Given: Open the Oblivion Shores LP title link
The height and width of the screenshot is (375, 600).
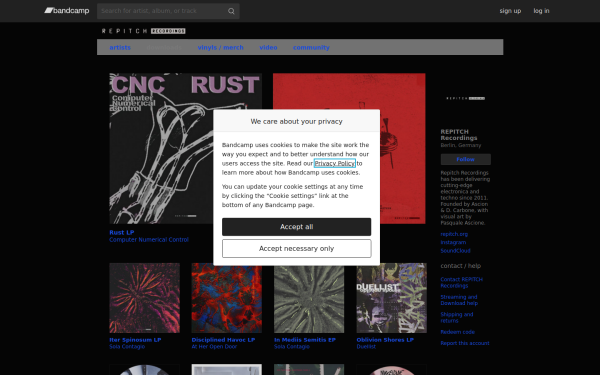Looking at the screenshot, I should 385,340.
